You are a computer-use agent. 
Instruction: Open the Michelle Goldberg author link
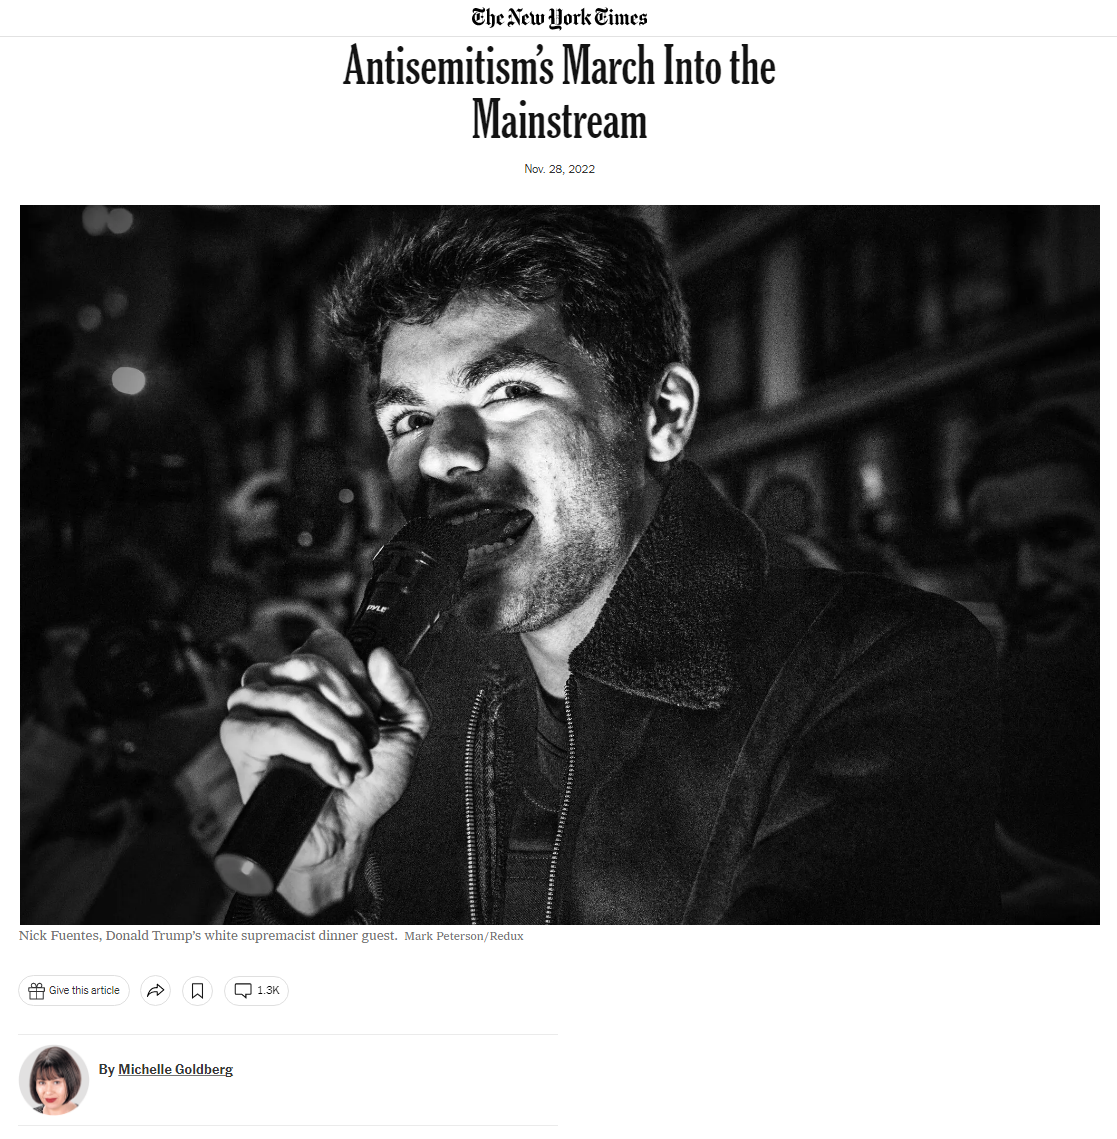click(176, 1069)
